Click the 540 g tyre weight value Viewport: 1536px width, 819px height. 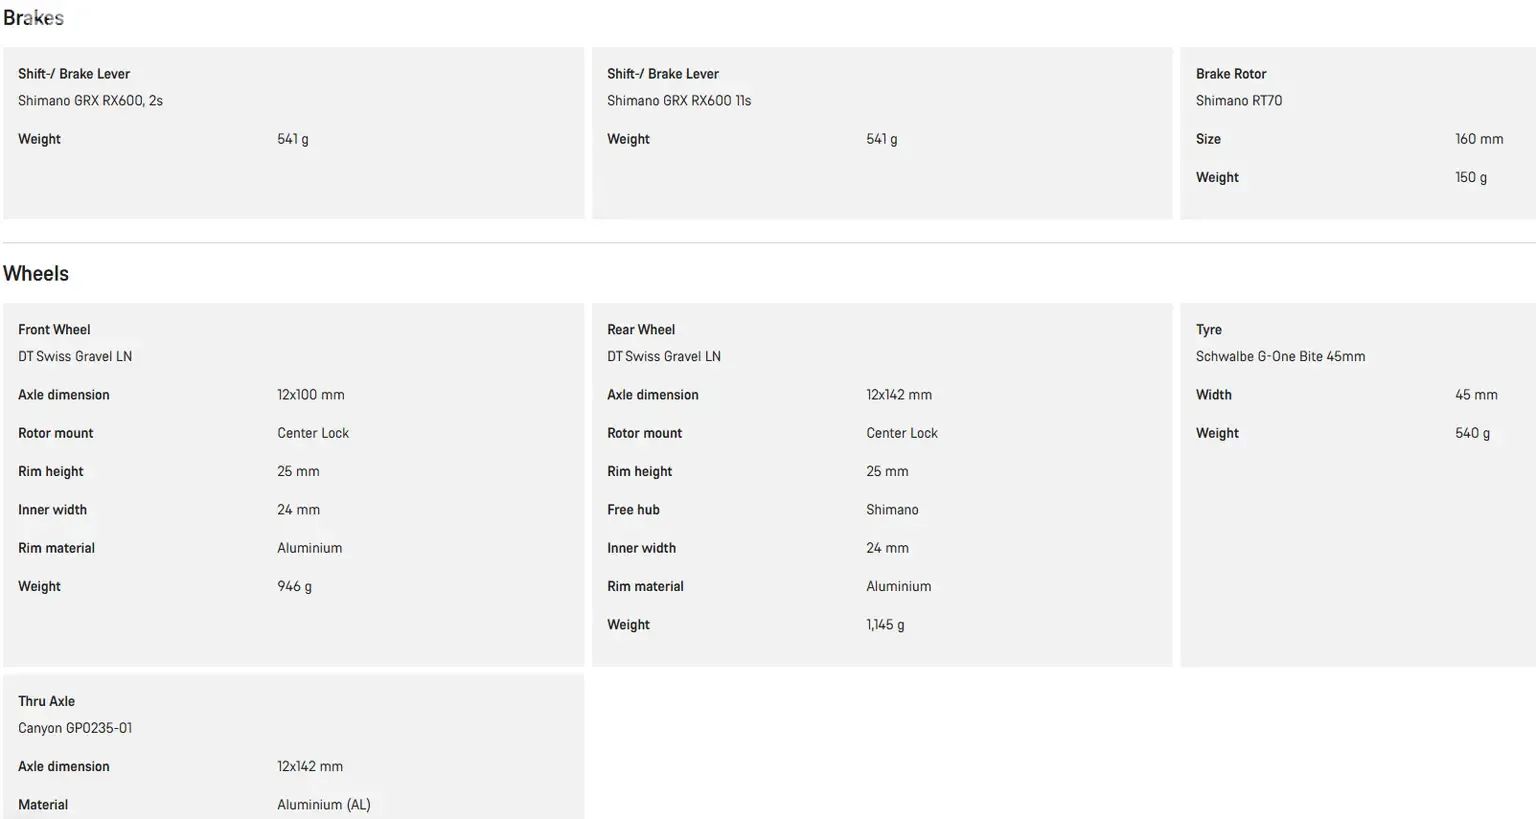[x=1472, y=433]
